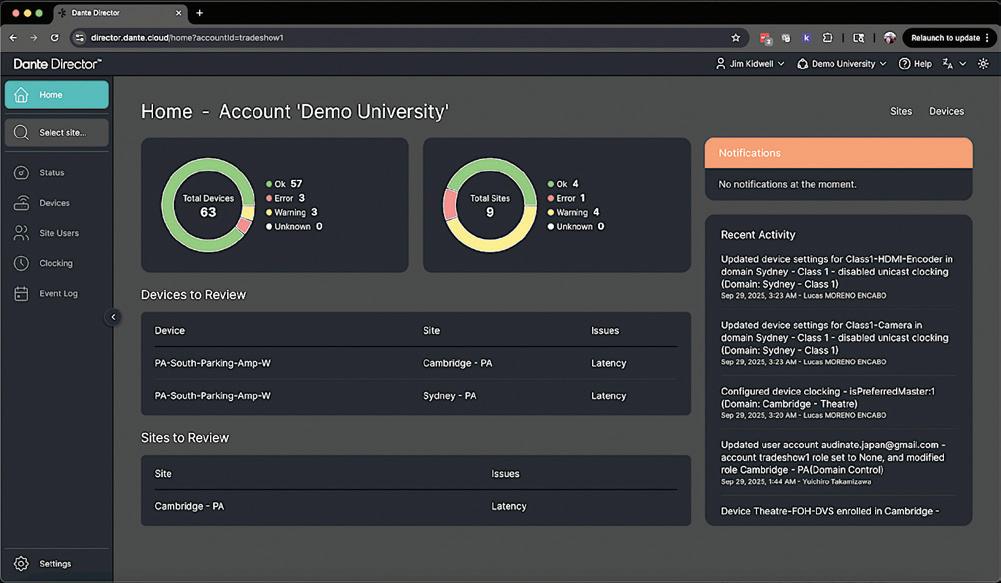
Task: Open Site Users icon in sidebar
Action: coord(21,233)
